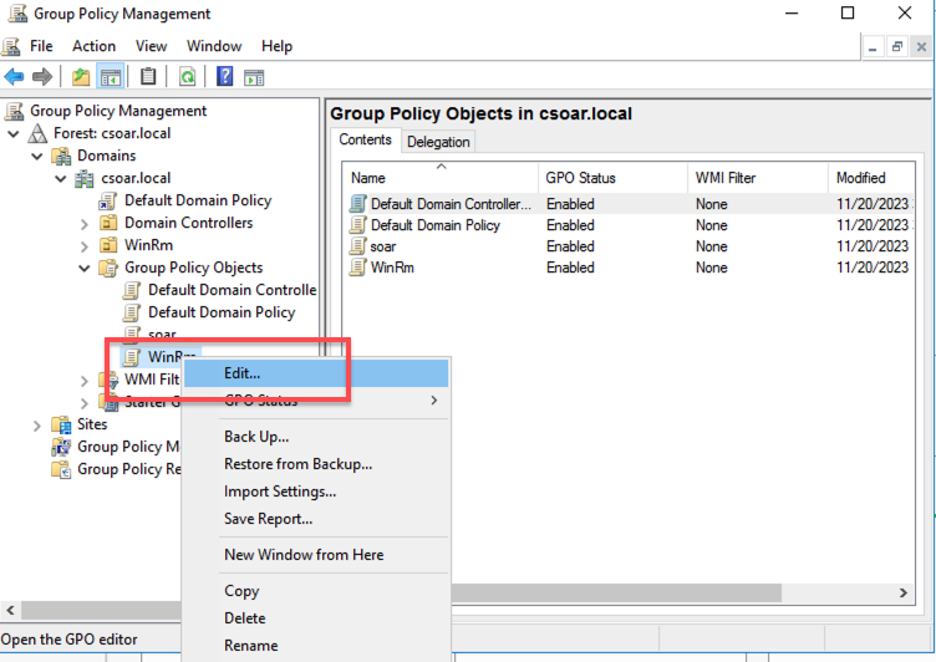Switch to the Delegation tab
936x662 pixels.
[x=438, y=141]
